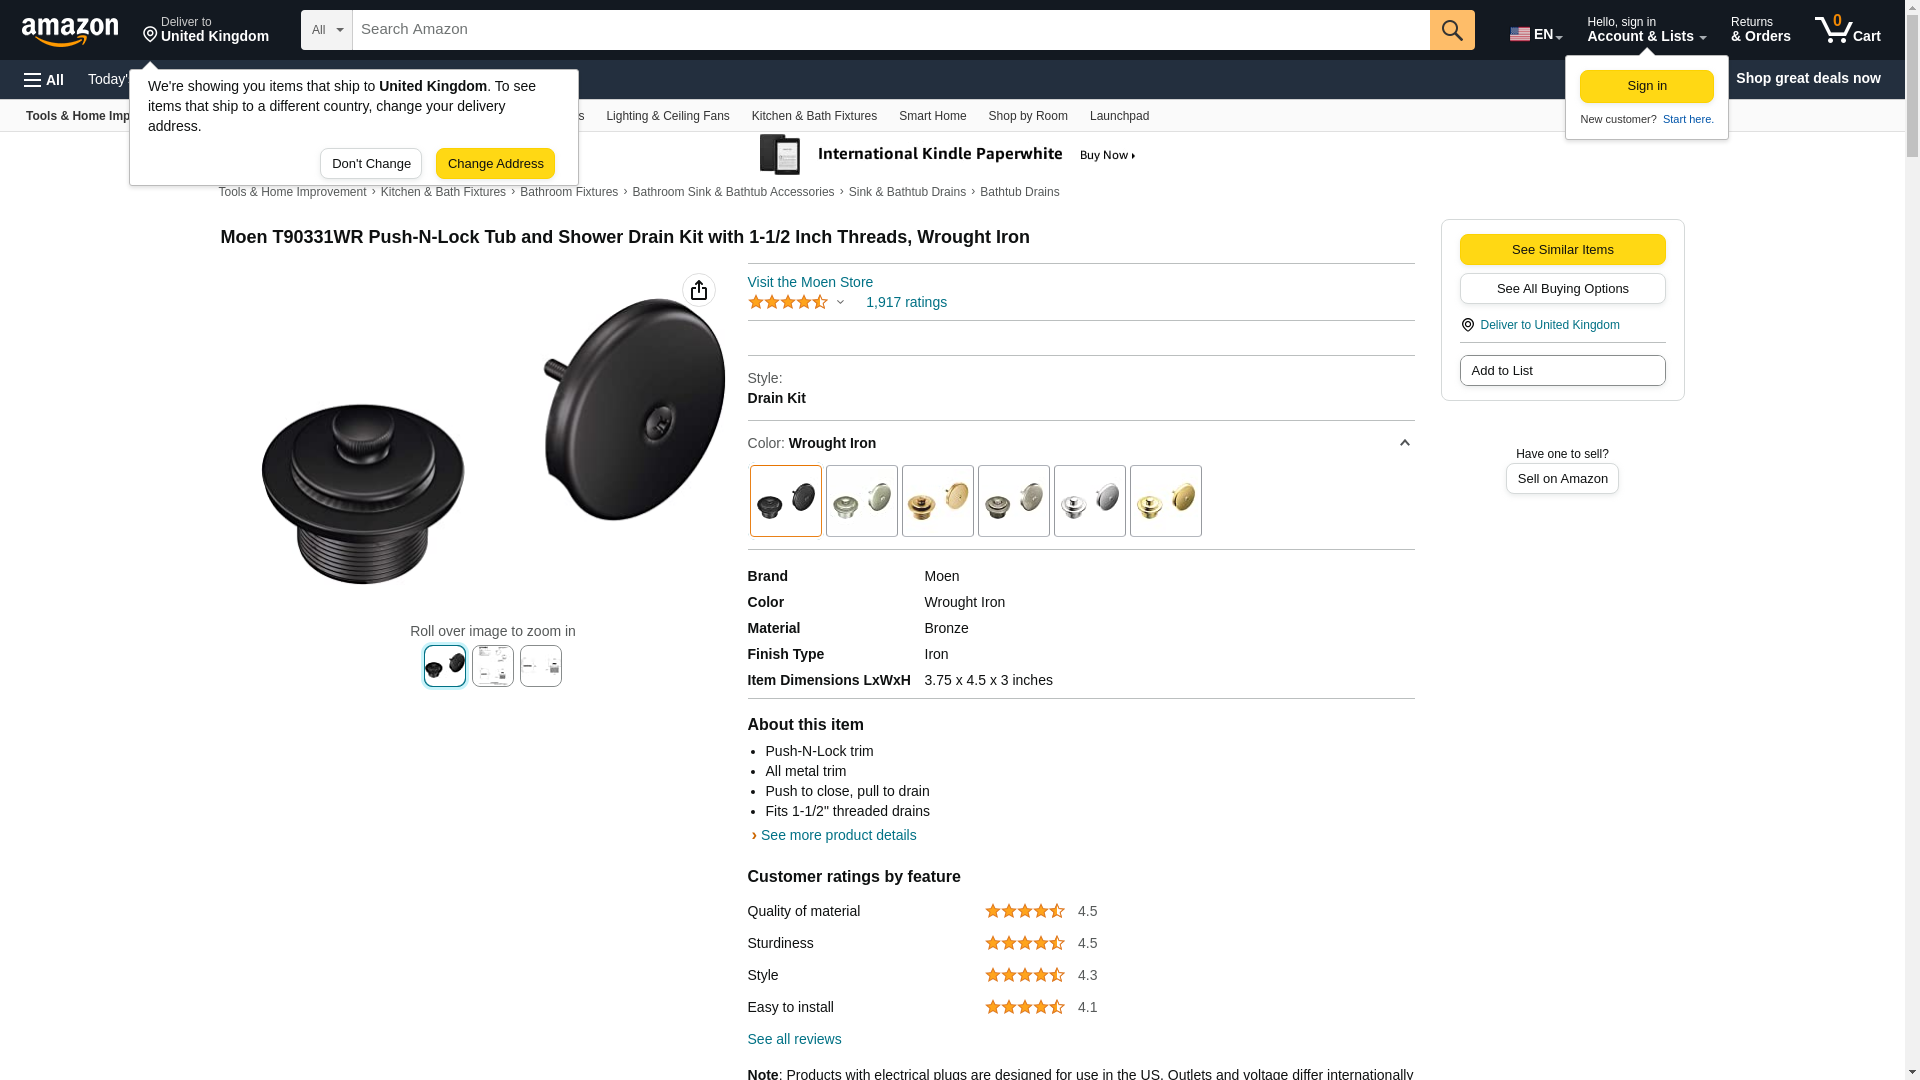Click the International Kindle Paperwhite banner
The height and width of the screenshot is (1080, 1920).
click(948, 155)
